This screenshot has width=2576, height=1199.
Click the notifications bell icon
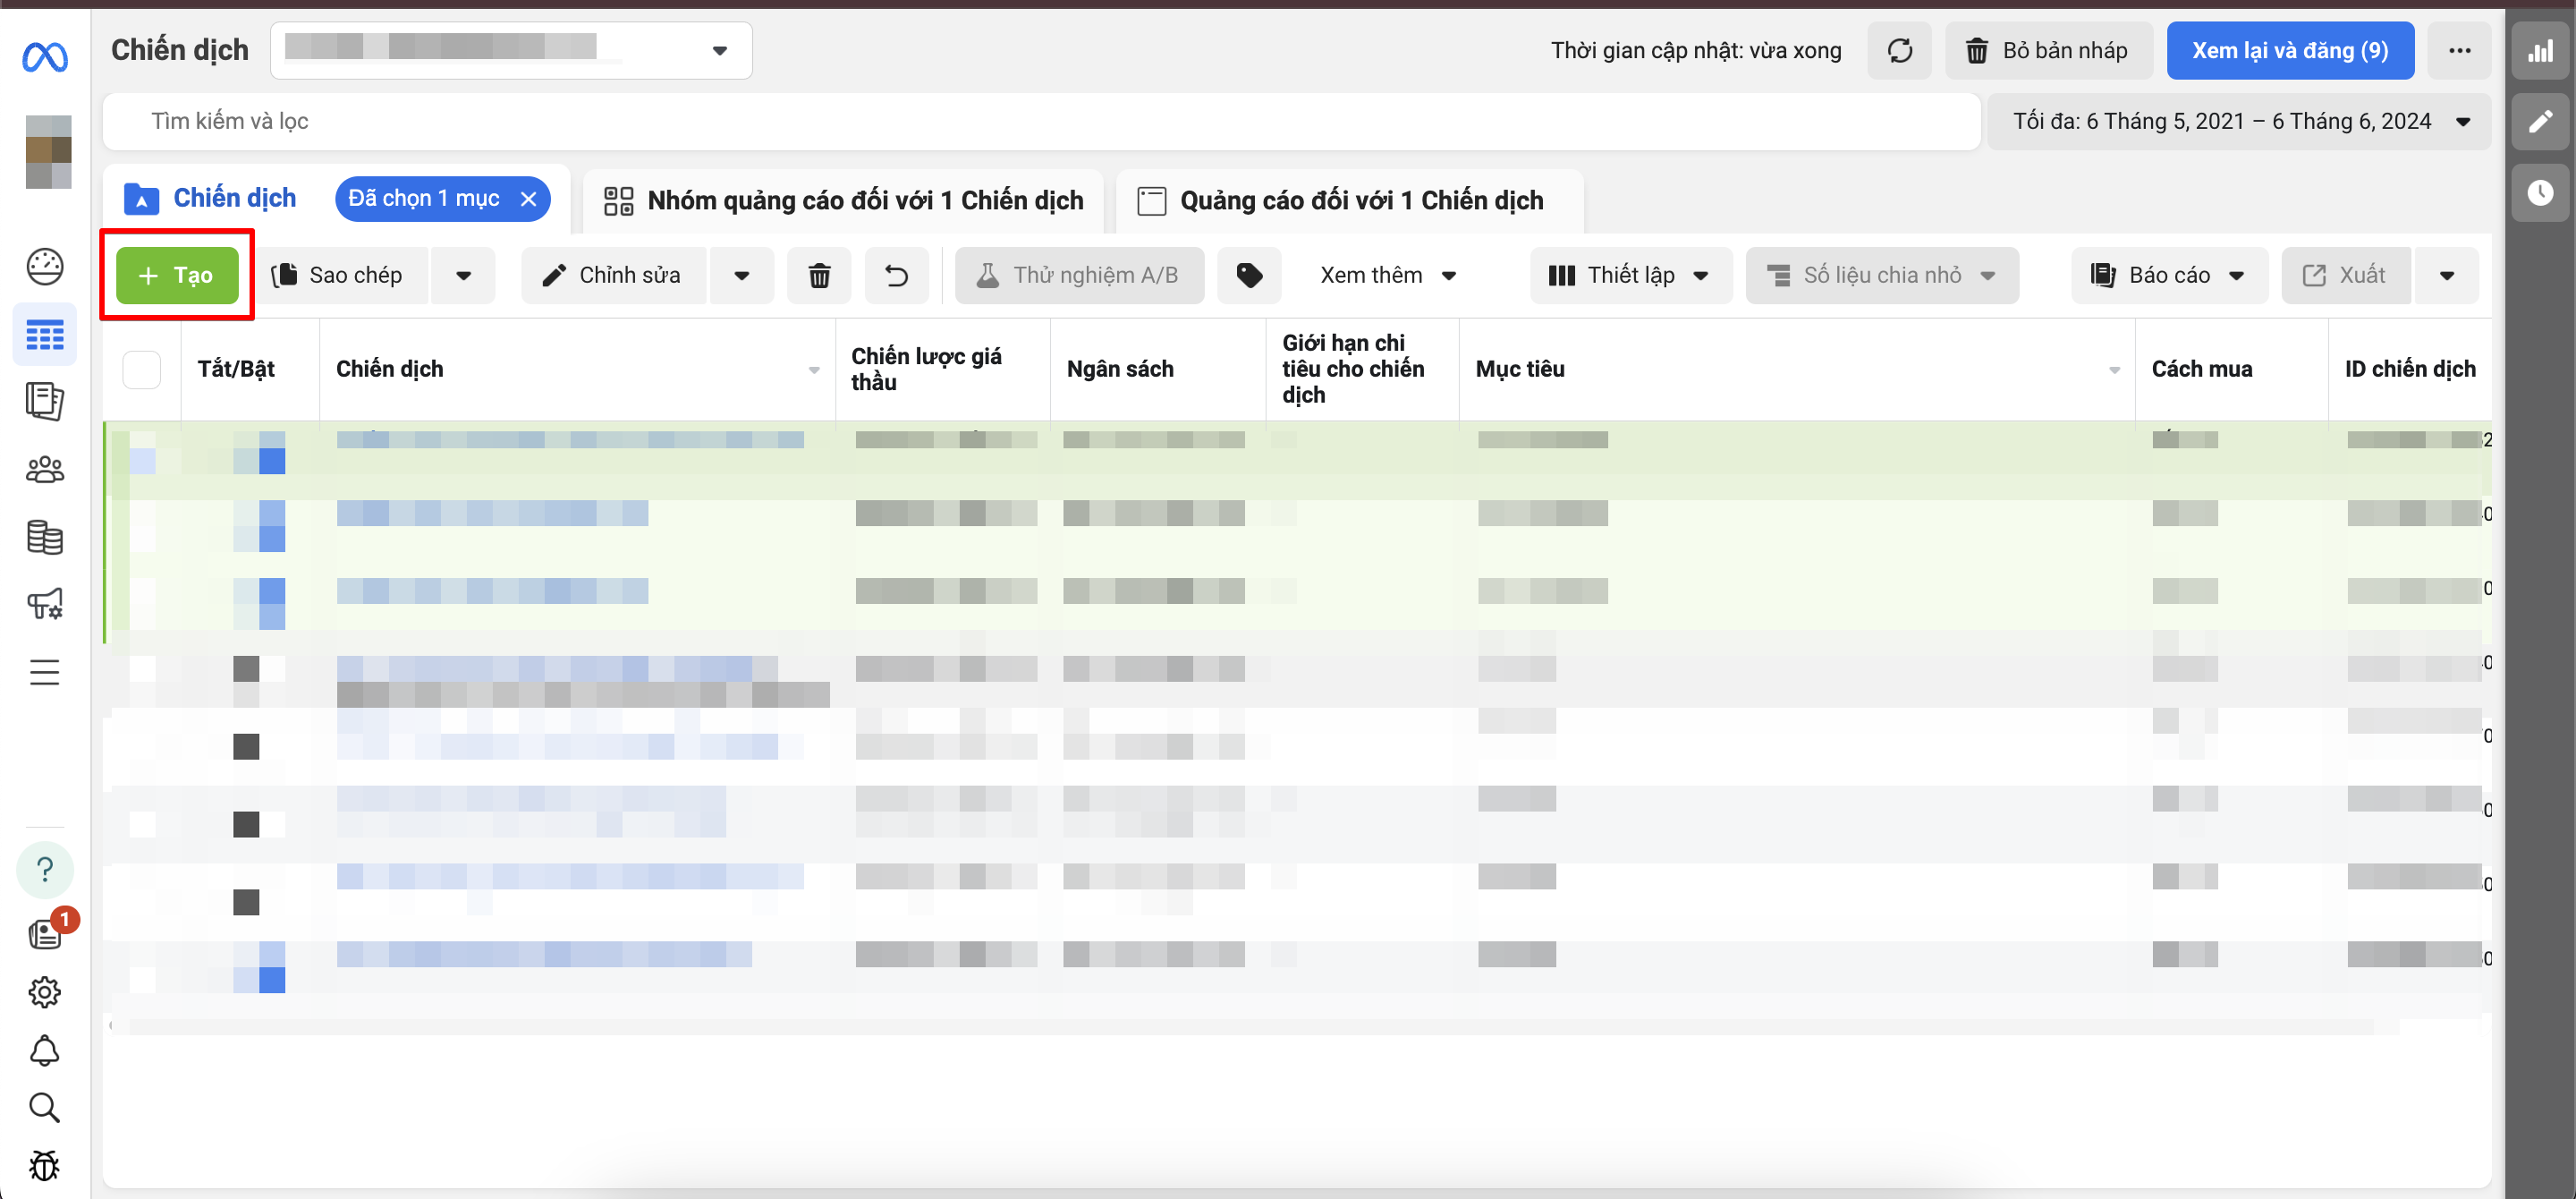point(44,1050)
